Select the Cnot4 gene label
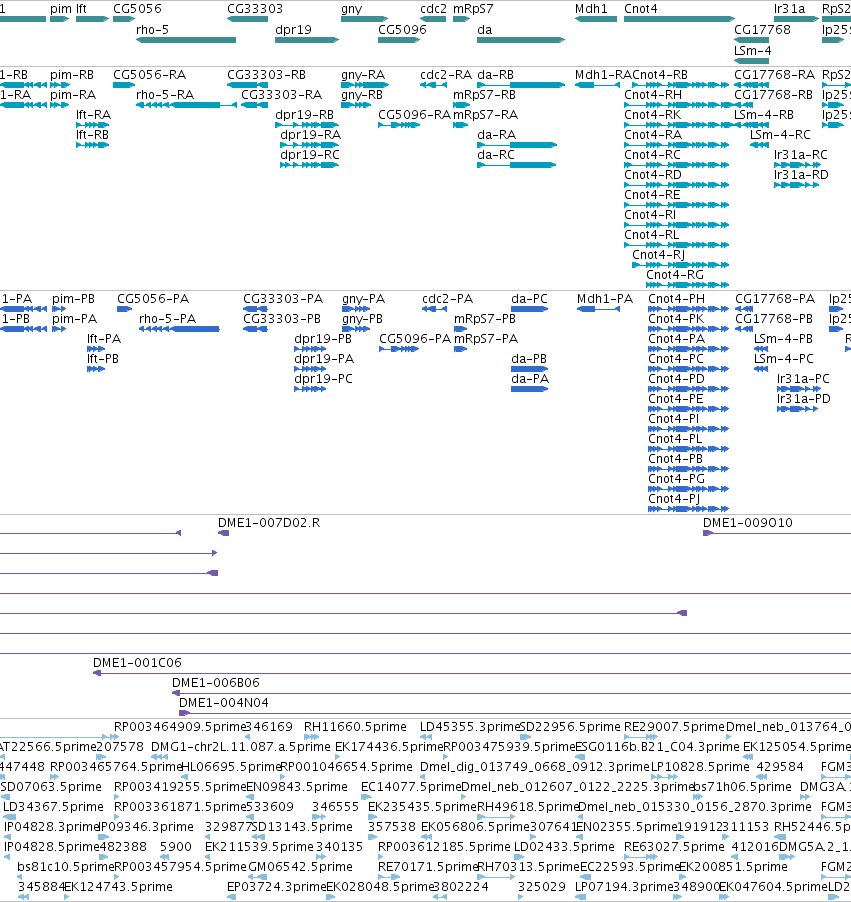This screenshot has width=851, height=902. pos(640,9)
